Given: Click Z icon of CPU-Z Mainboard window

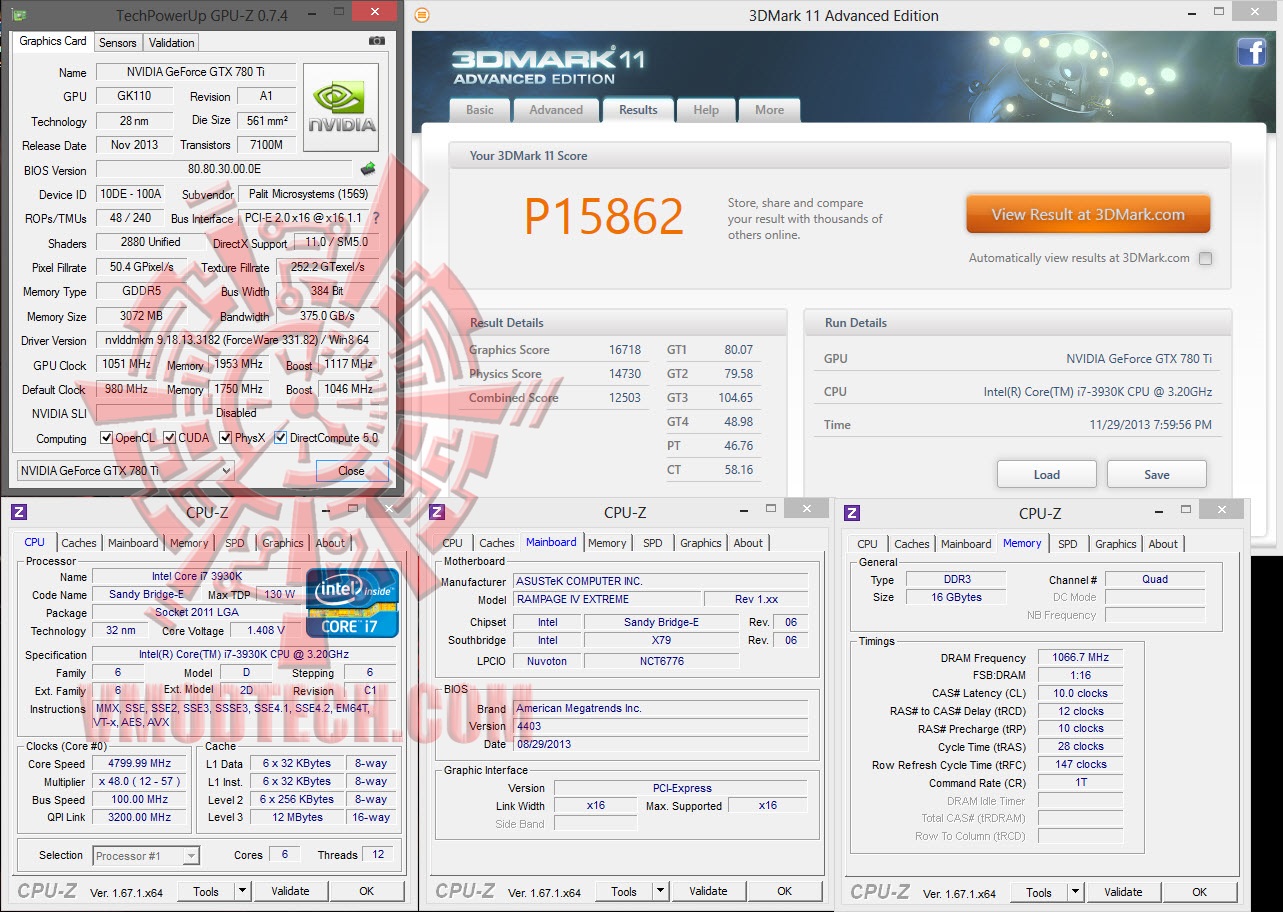Looking at the screenshot, I should point(437,512).
